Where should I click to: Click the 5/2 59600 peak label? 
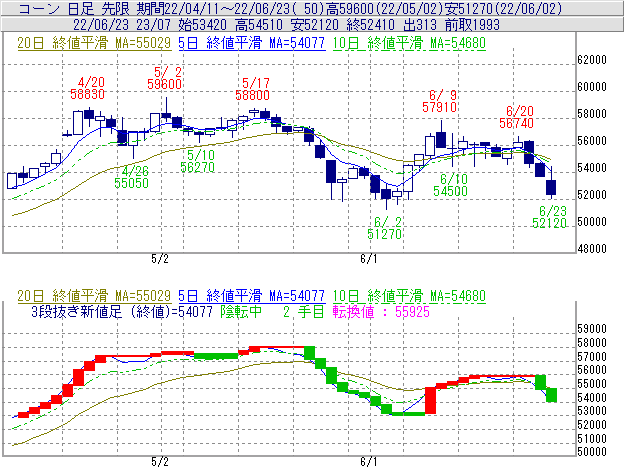(164, 78)
